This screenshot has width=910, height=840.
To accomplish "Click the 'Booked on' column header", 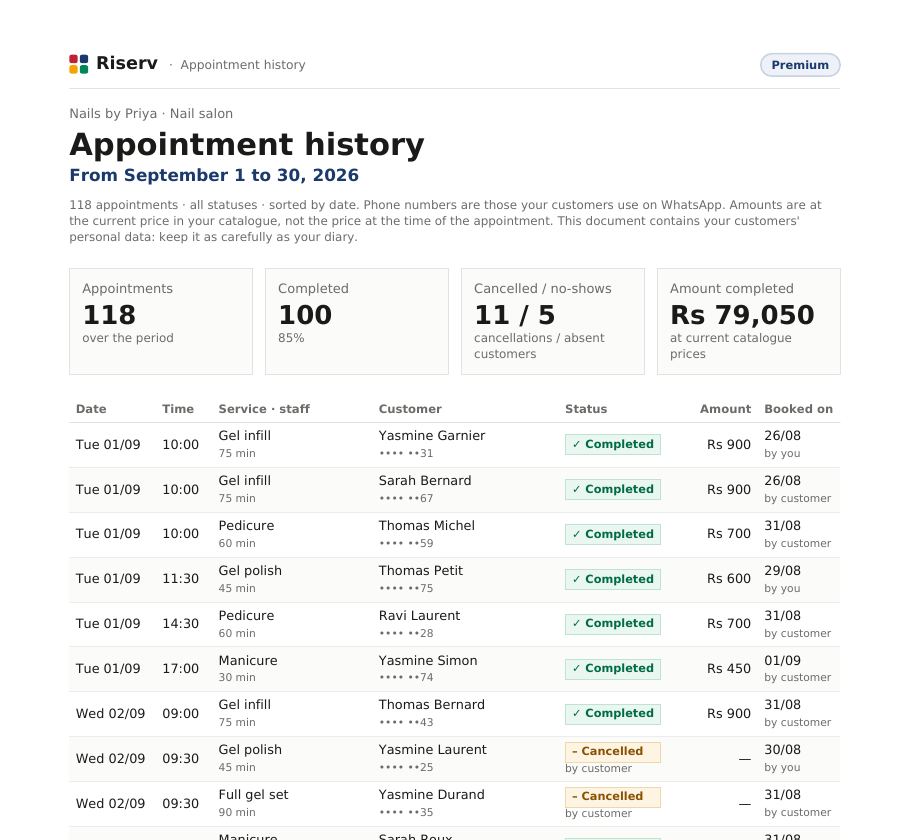I will [798, 409].
